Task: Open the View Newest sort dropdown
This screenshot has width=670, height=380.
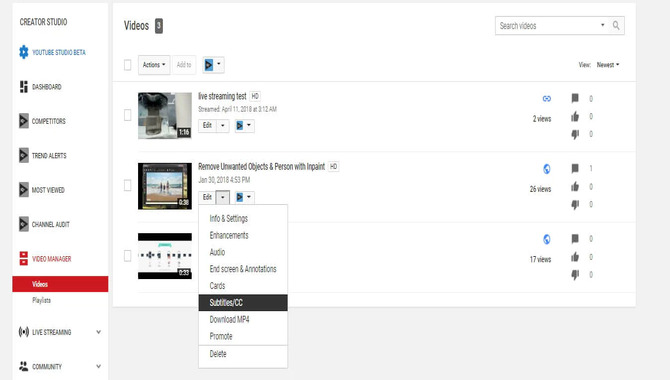Action: click(608, 65)
